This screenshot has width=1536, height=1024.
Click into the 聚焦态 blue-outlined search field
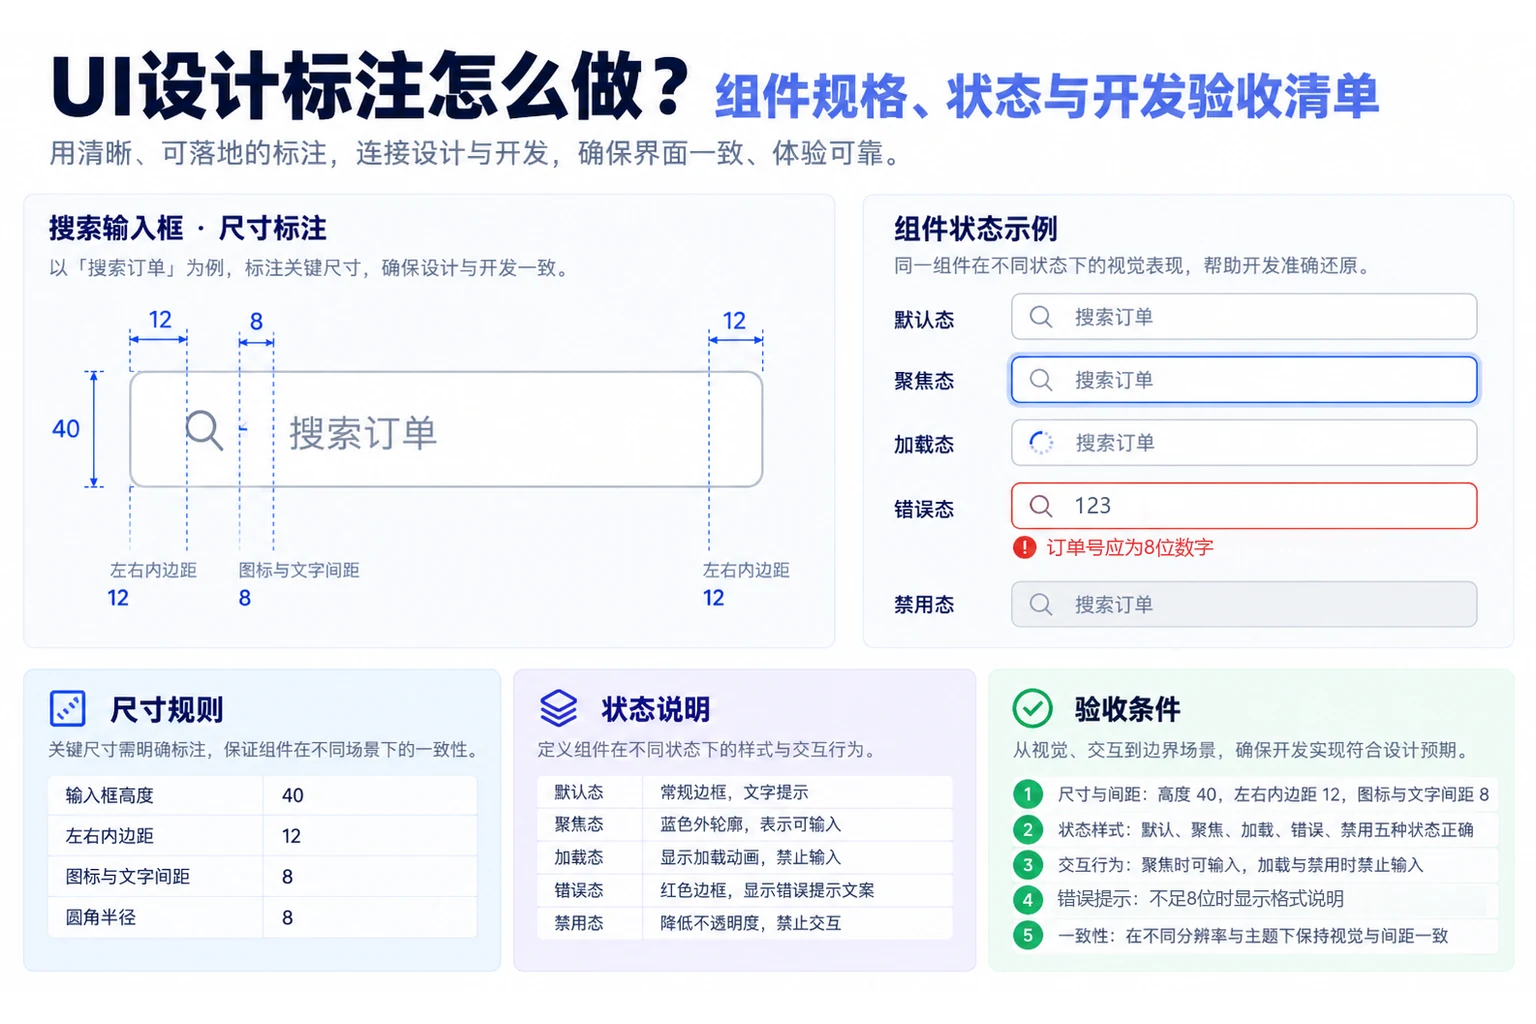click(x=1244, y=380)
